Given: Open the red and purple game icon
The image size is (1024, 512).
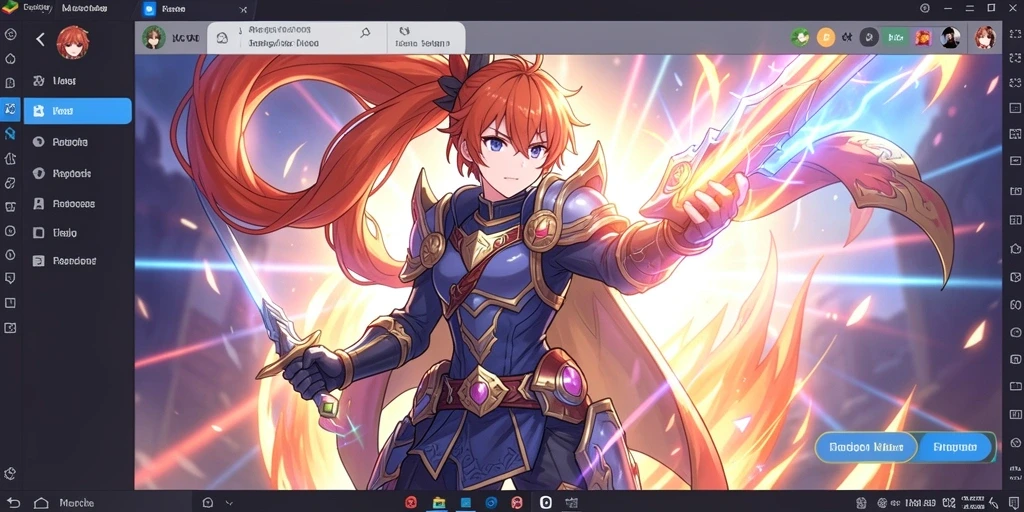Looking at the screenshot, I should coord(923,38).
